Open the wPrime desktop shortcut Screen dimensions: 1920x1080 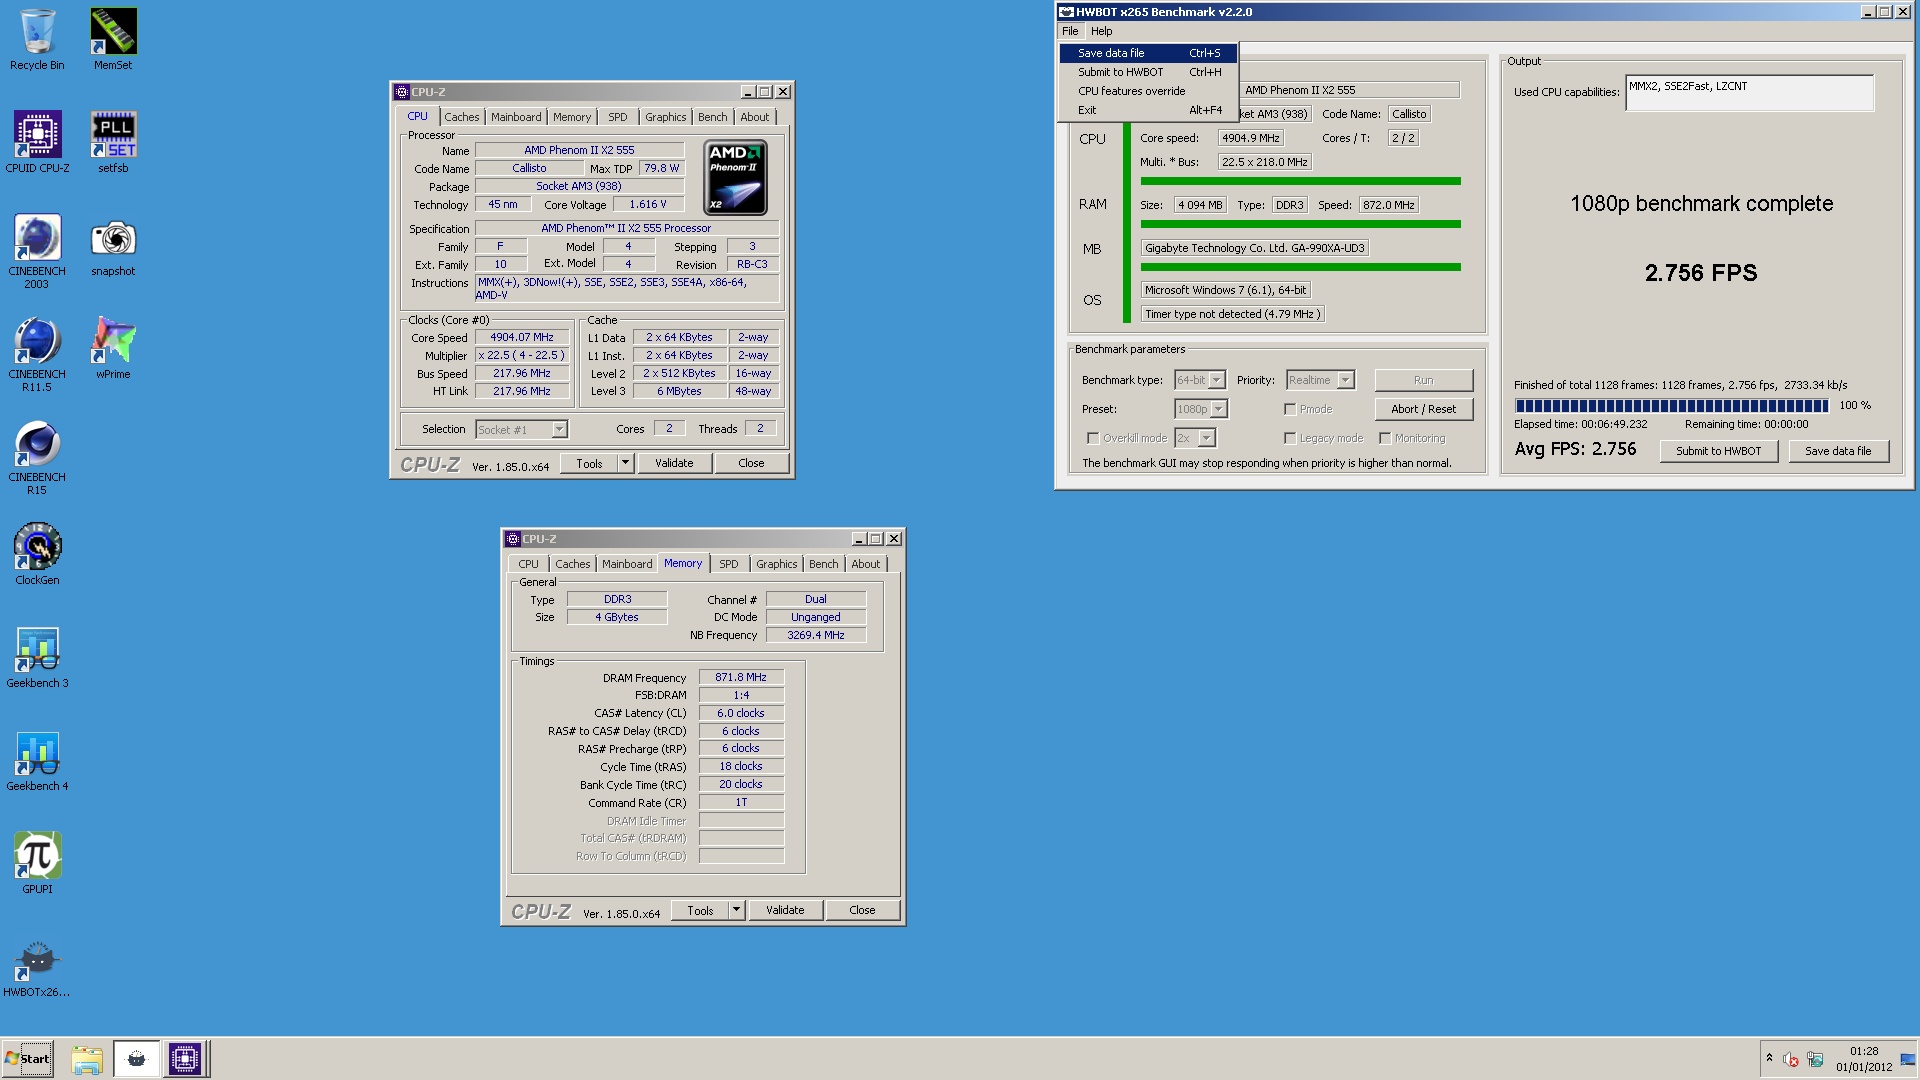coord(113,349)
